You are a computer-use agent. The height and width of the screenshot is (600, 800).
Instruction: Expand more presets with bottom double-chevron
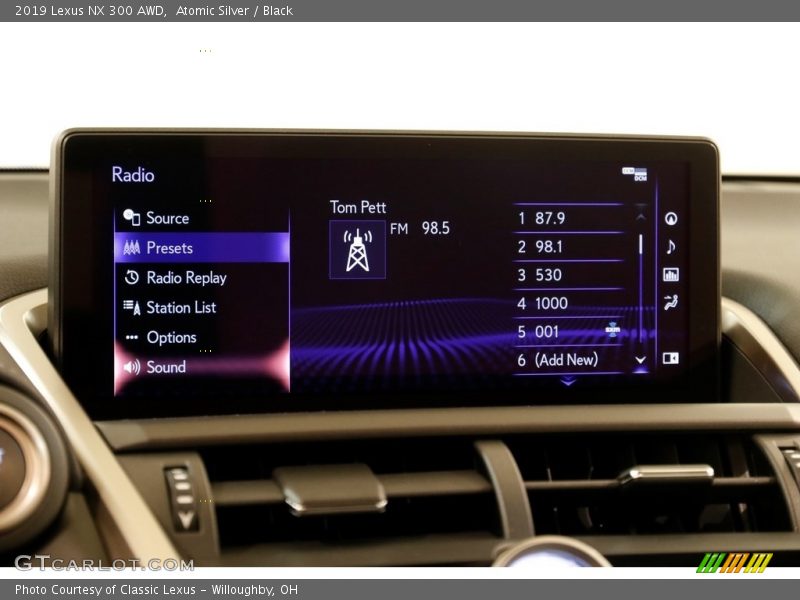pos(568,382)
